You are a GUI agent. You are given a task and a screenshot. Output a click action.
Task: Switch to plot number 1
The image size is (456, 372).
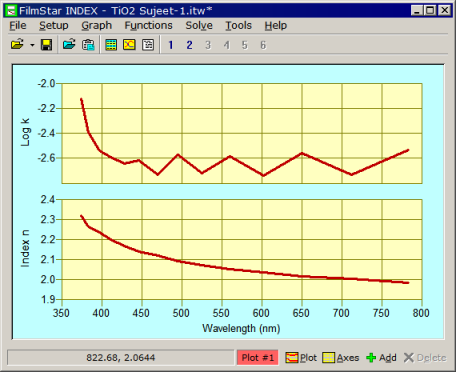[171, 45]
